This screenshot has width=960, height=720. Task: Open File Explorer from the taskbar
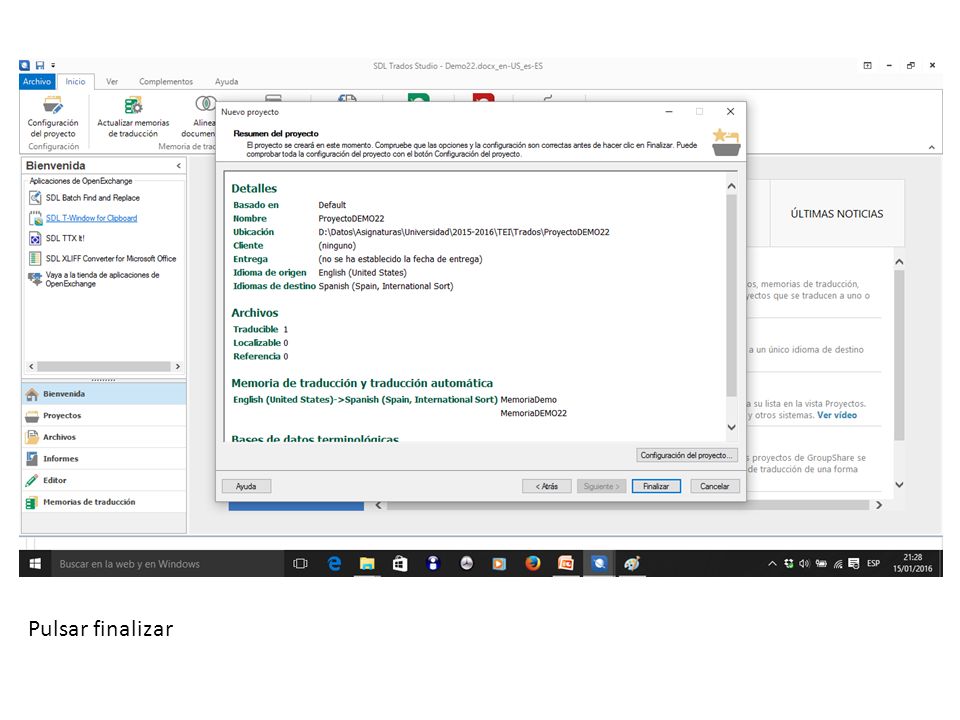(x=367, y=564)
